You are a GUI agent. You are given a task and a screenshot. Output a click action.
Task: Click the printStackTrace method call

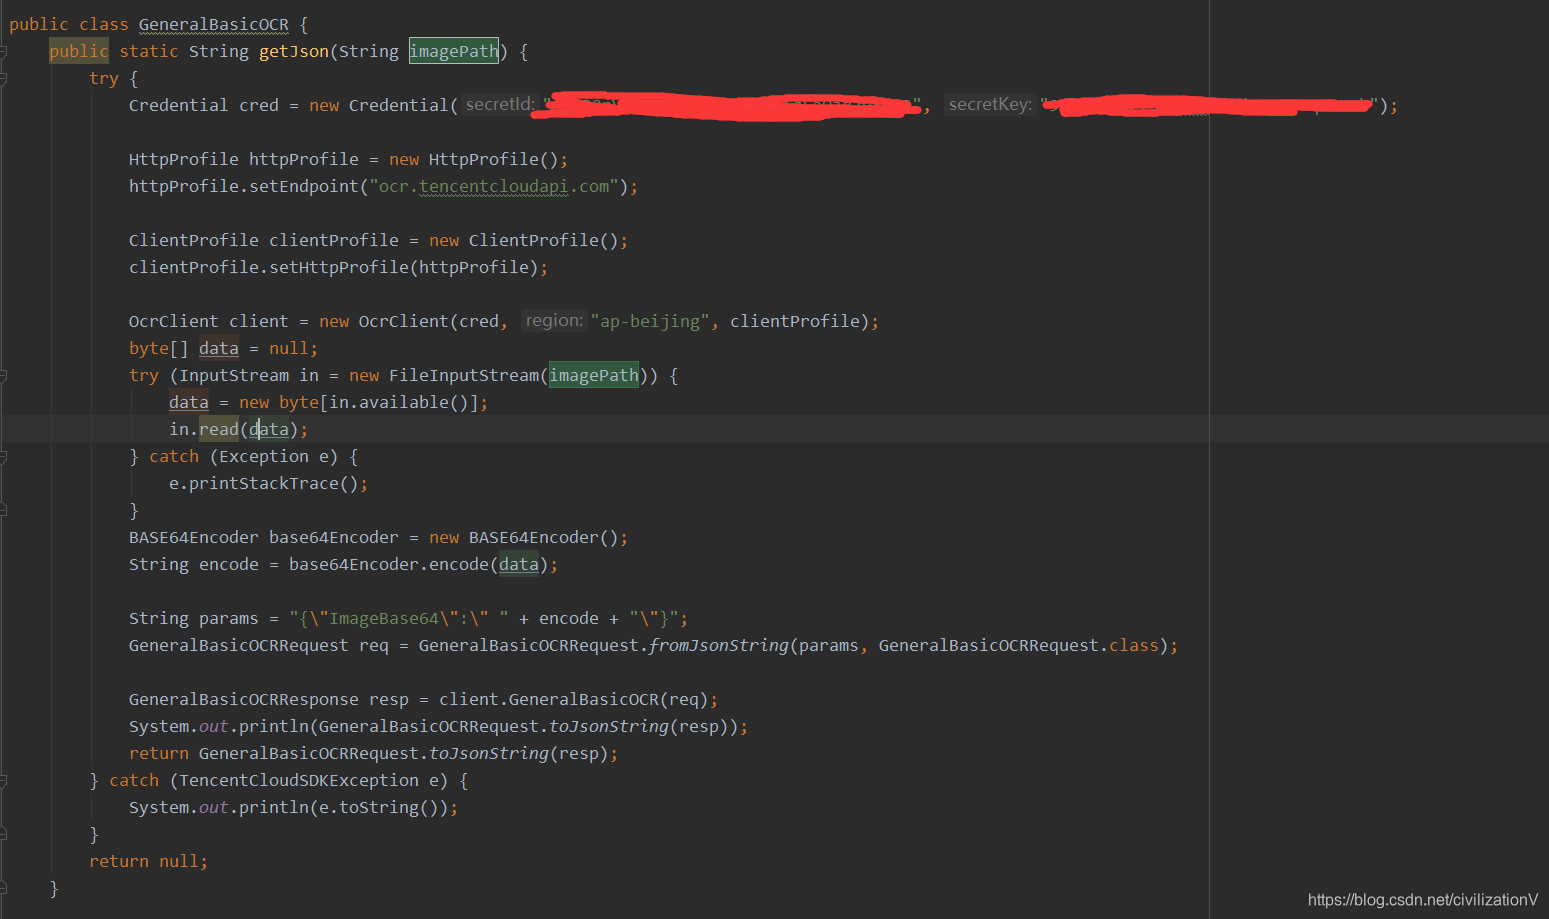click(x=264, y=484)
